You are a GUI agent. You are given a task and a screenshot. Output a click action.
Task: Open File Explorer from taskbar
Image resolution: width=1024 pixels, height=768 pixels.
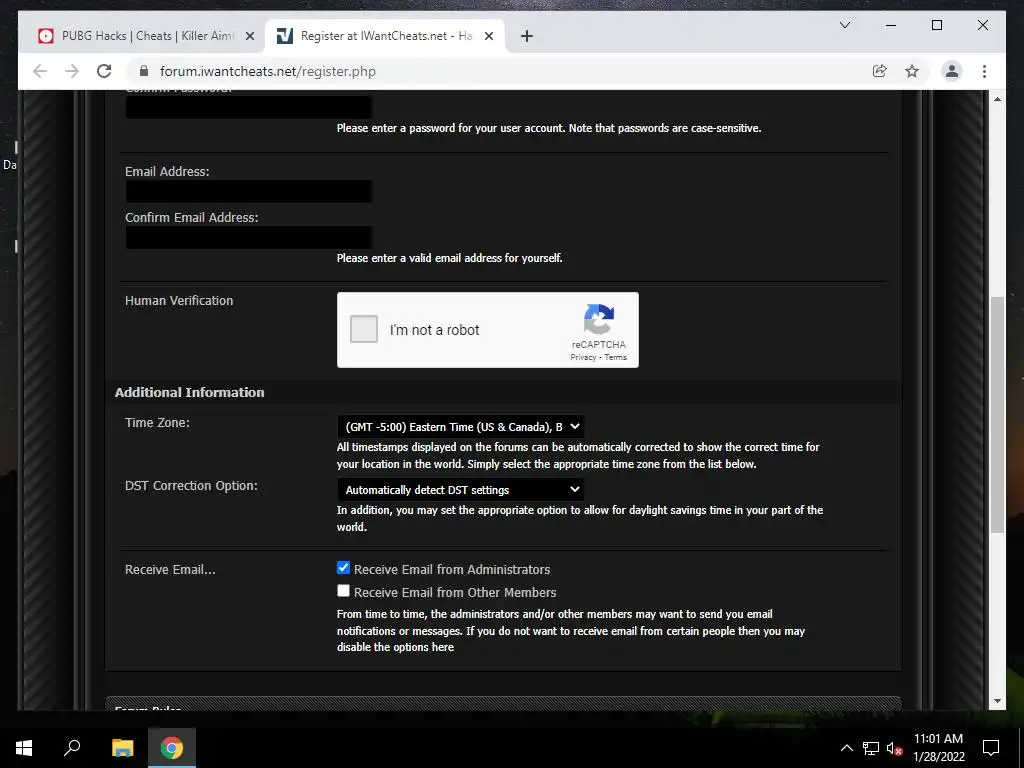click(122, 748)
